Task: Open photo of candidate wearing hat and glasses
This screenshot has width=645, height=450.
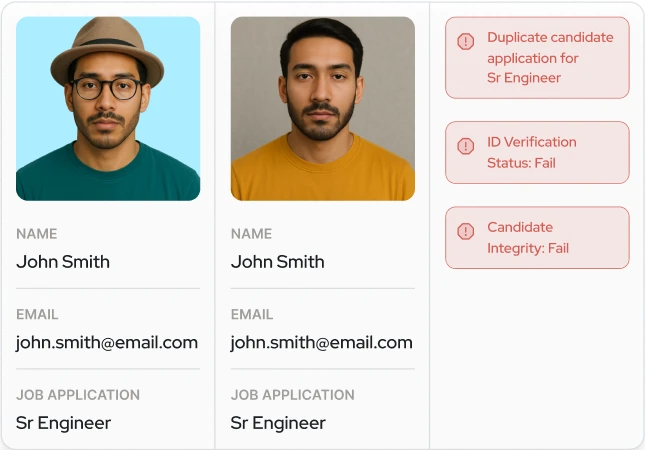Action: (108, 108)
